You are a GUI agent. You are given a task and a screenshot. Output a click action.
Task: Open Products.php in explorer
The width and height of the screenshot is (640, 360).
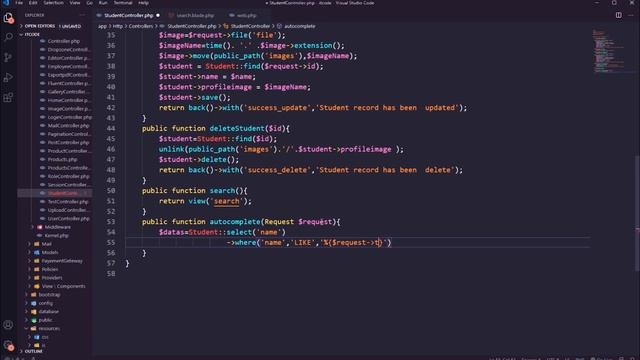[x=62, y=160]
